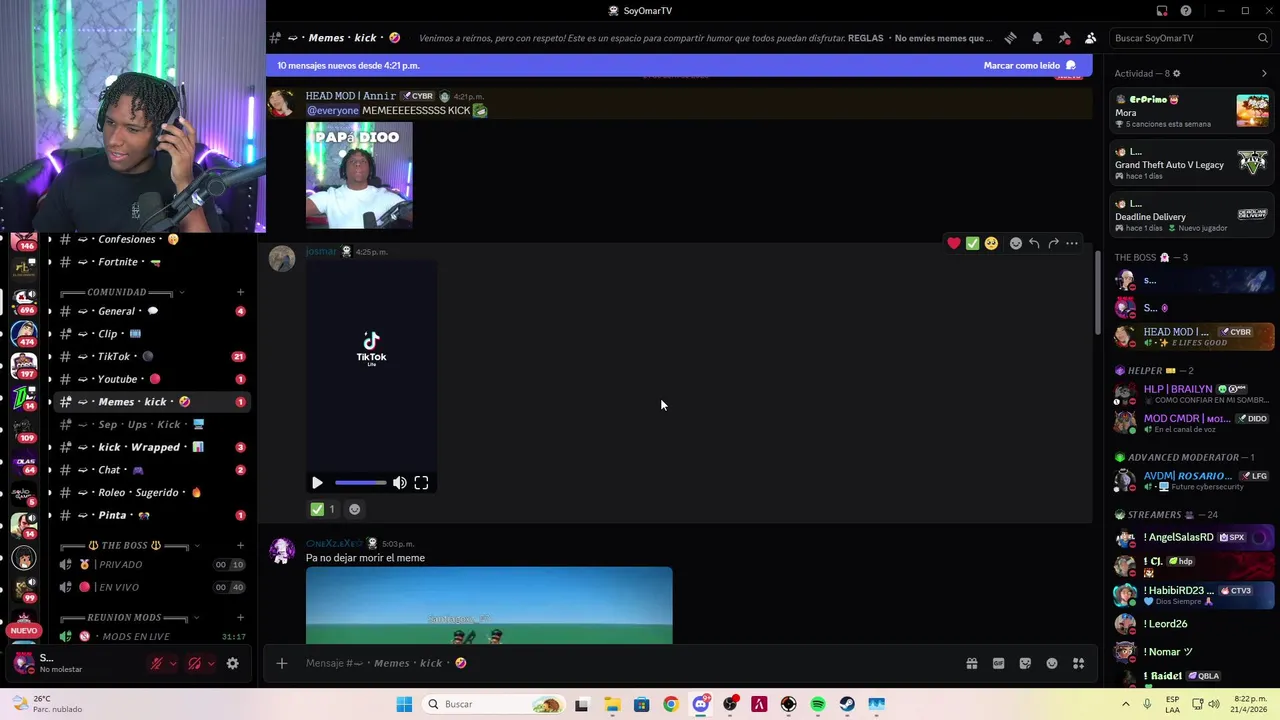The height and width of the screenshot is (720, 1280).
Task: Add heart reaction to message
Action: click(x=954, y=243)
